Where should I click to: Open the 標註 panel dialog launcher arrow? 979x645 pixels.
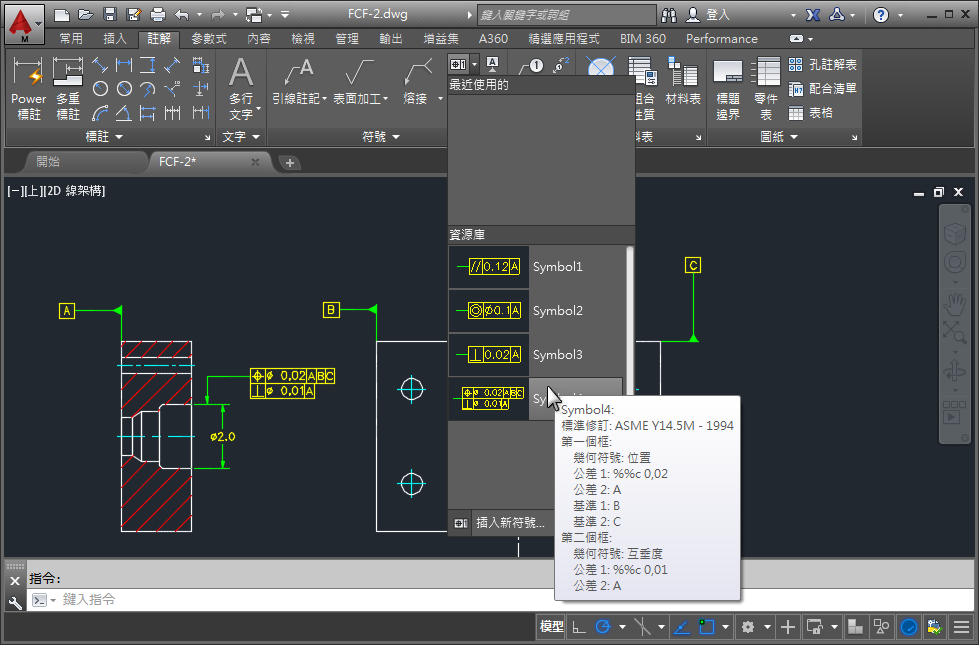[207, 137]
